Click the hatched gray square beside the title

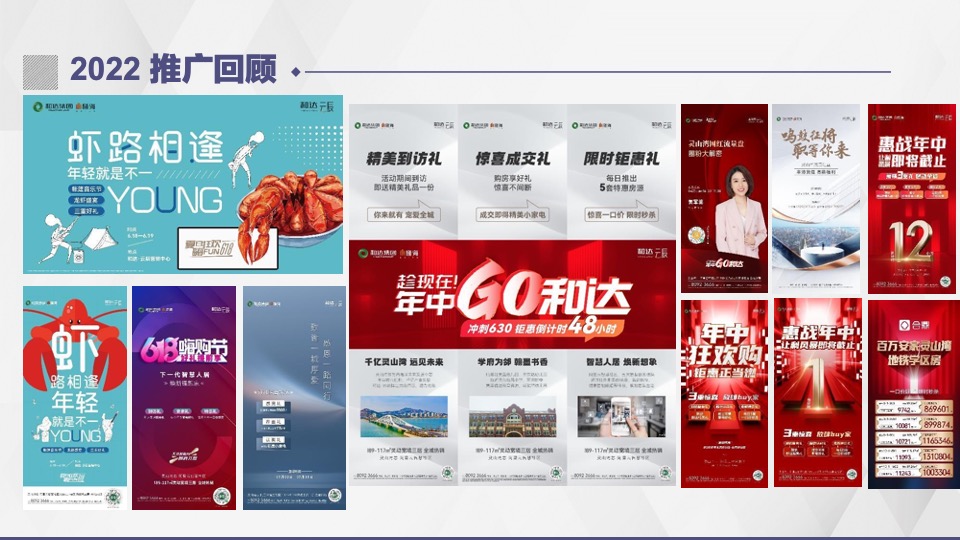tap(41, 70)
